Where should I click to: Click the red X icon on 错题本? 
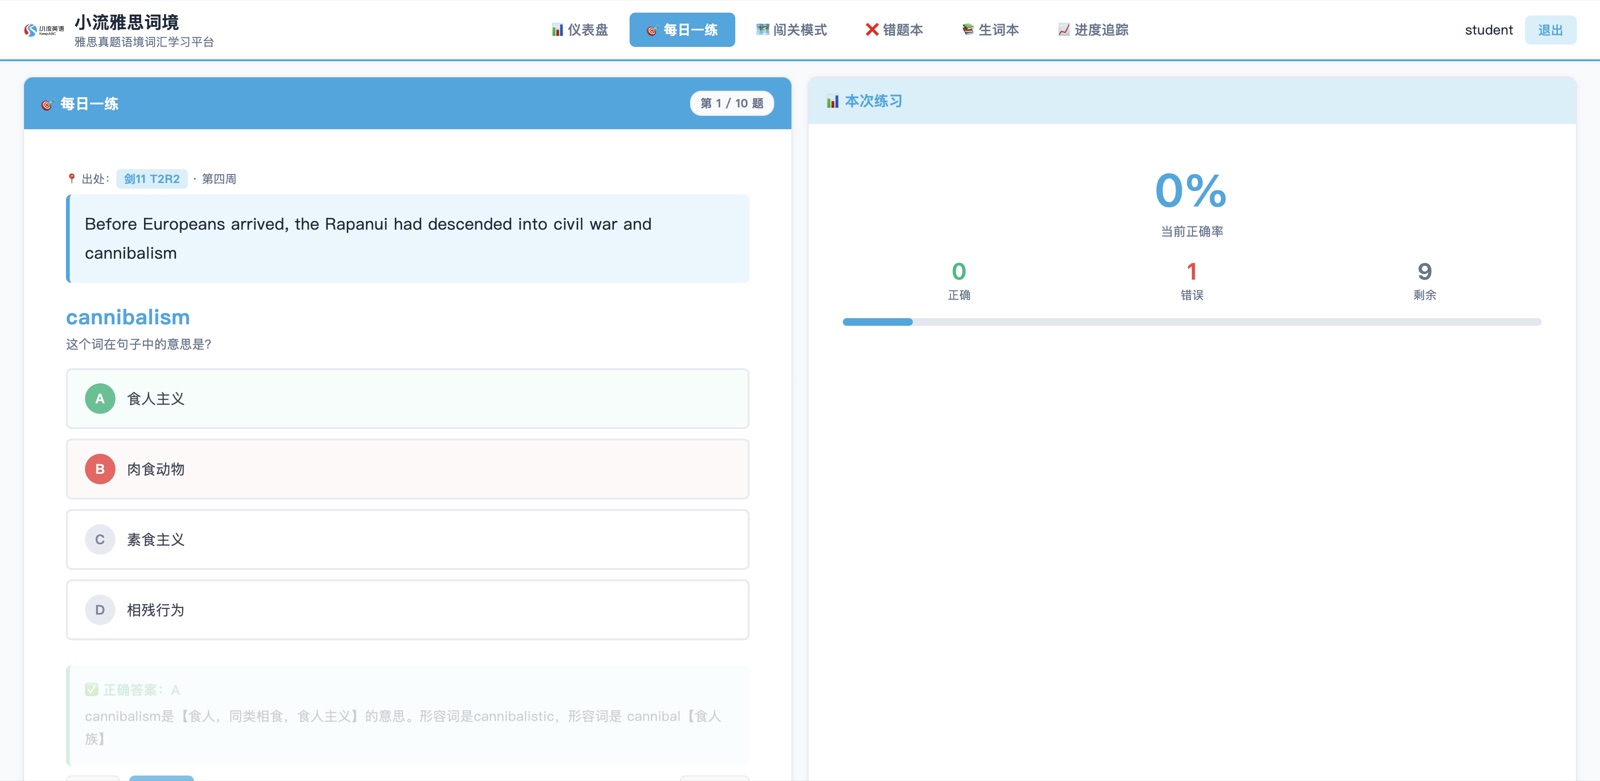click(872, 30)
